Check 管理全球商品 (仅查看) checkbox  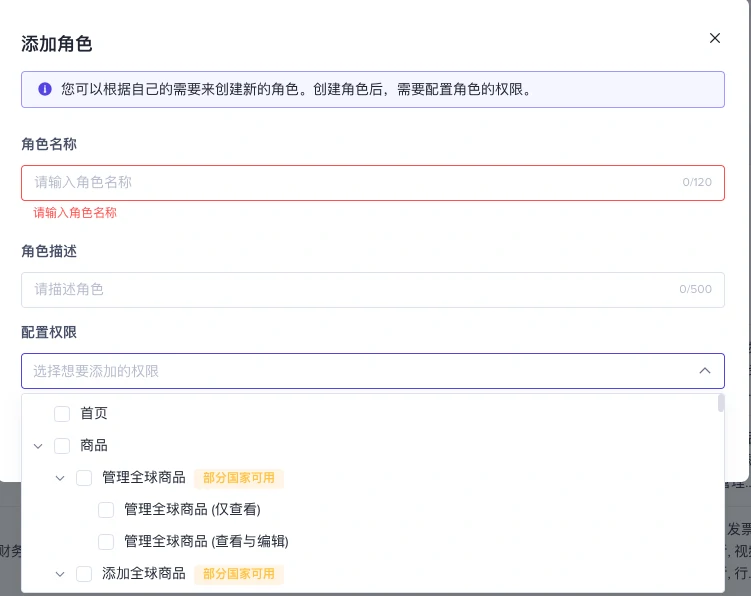click(x=106, y=510)
